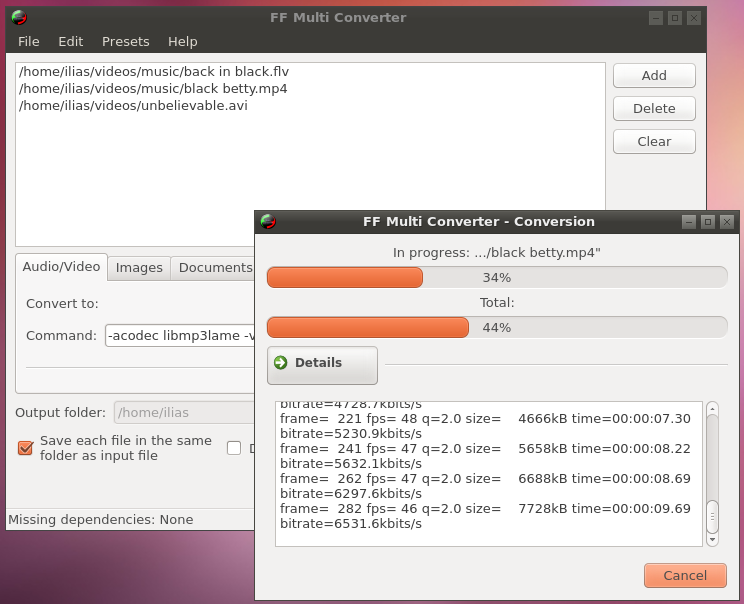Select the back in black.flv file entry
The image size is (744, 604).
coord(154,72)
